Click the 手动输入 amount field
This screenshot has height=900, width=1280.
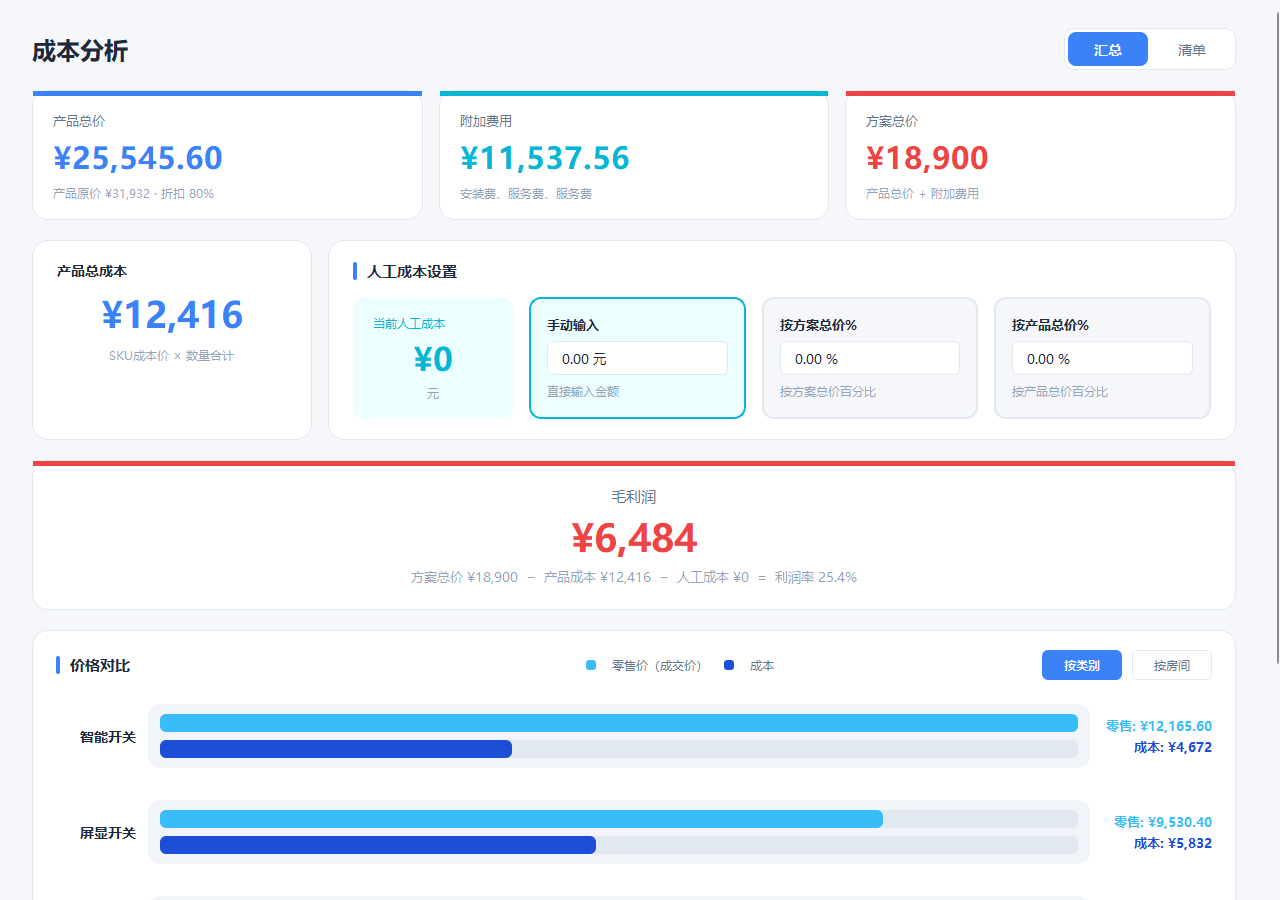click(637, 358)
